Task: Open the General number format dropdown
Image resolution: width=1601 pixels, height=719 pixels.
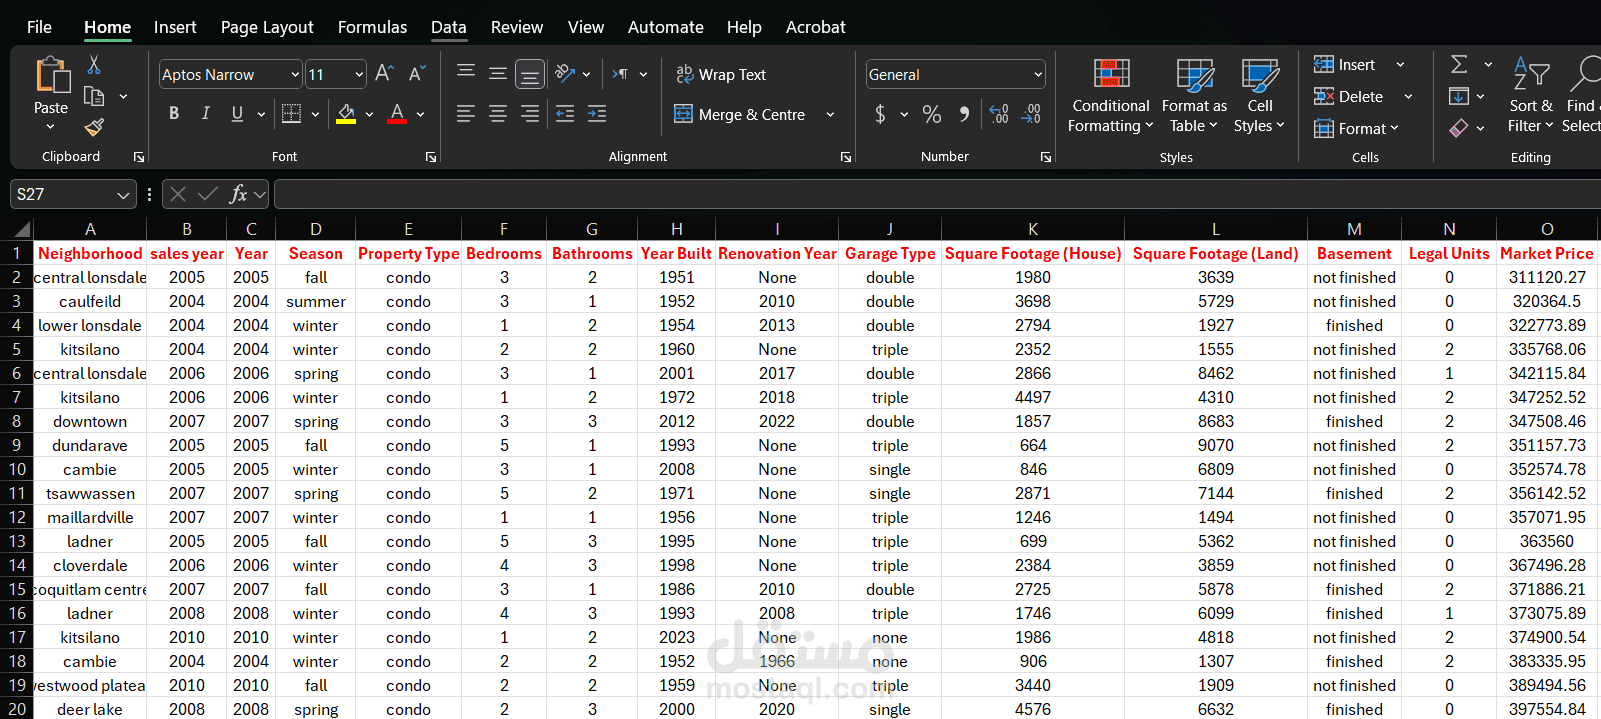Action: (x=1038, y=74)
